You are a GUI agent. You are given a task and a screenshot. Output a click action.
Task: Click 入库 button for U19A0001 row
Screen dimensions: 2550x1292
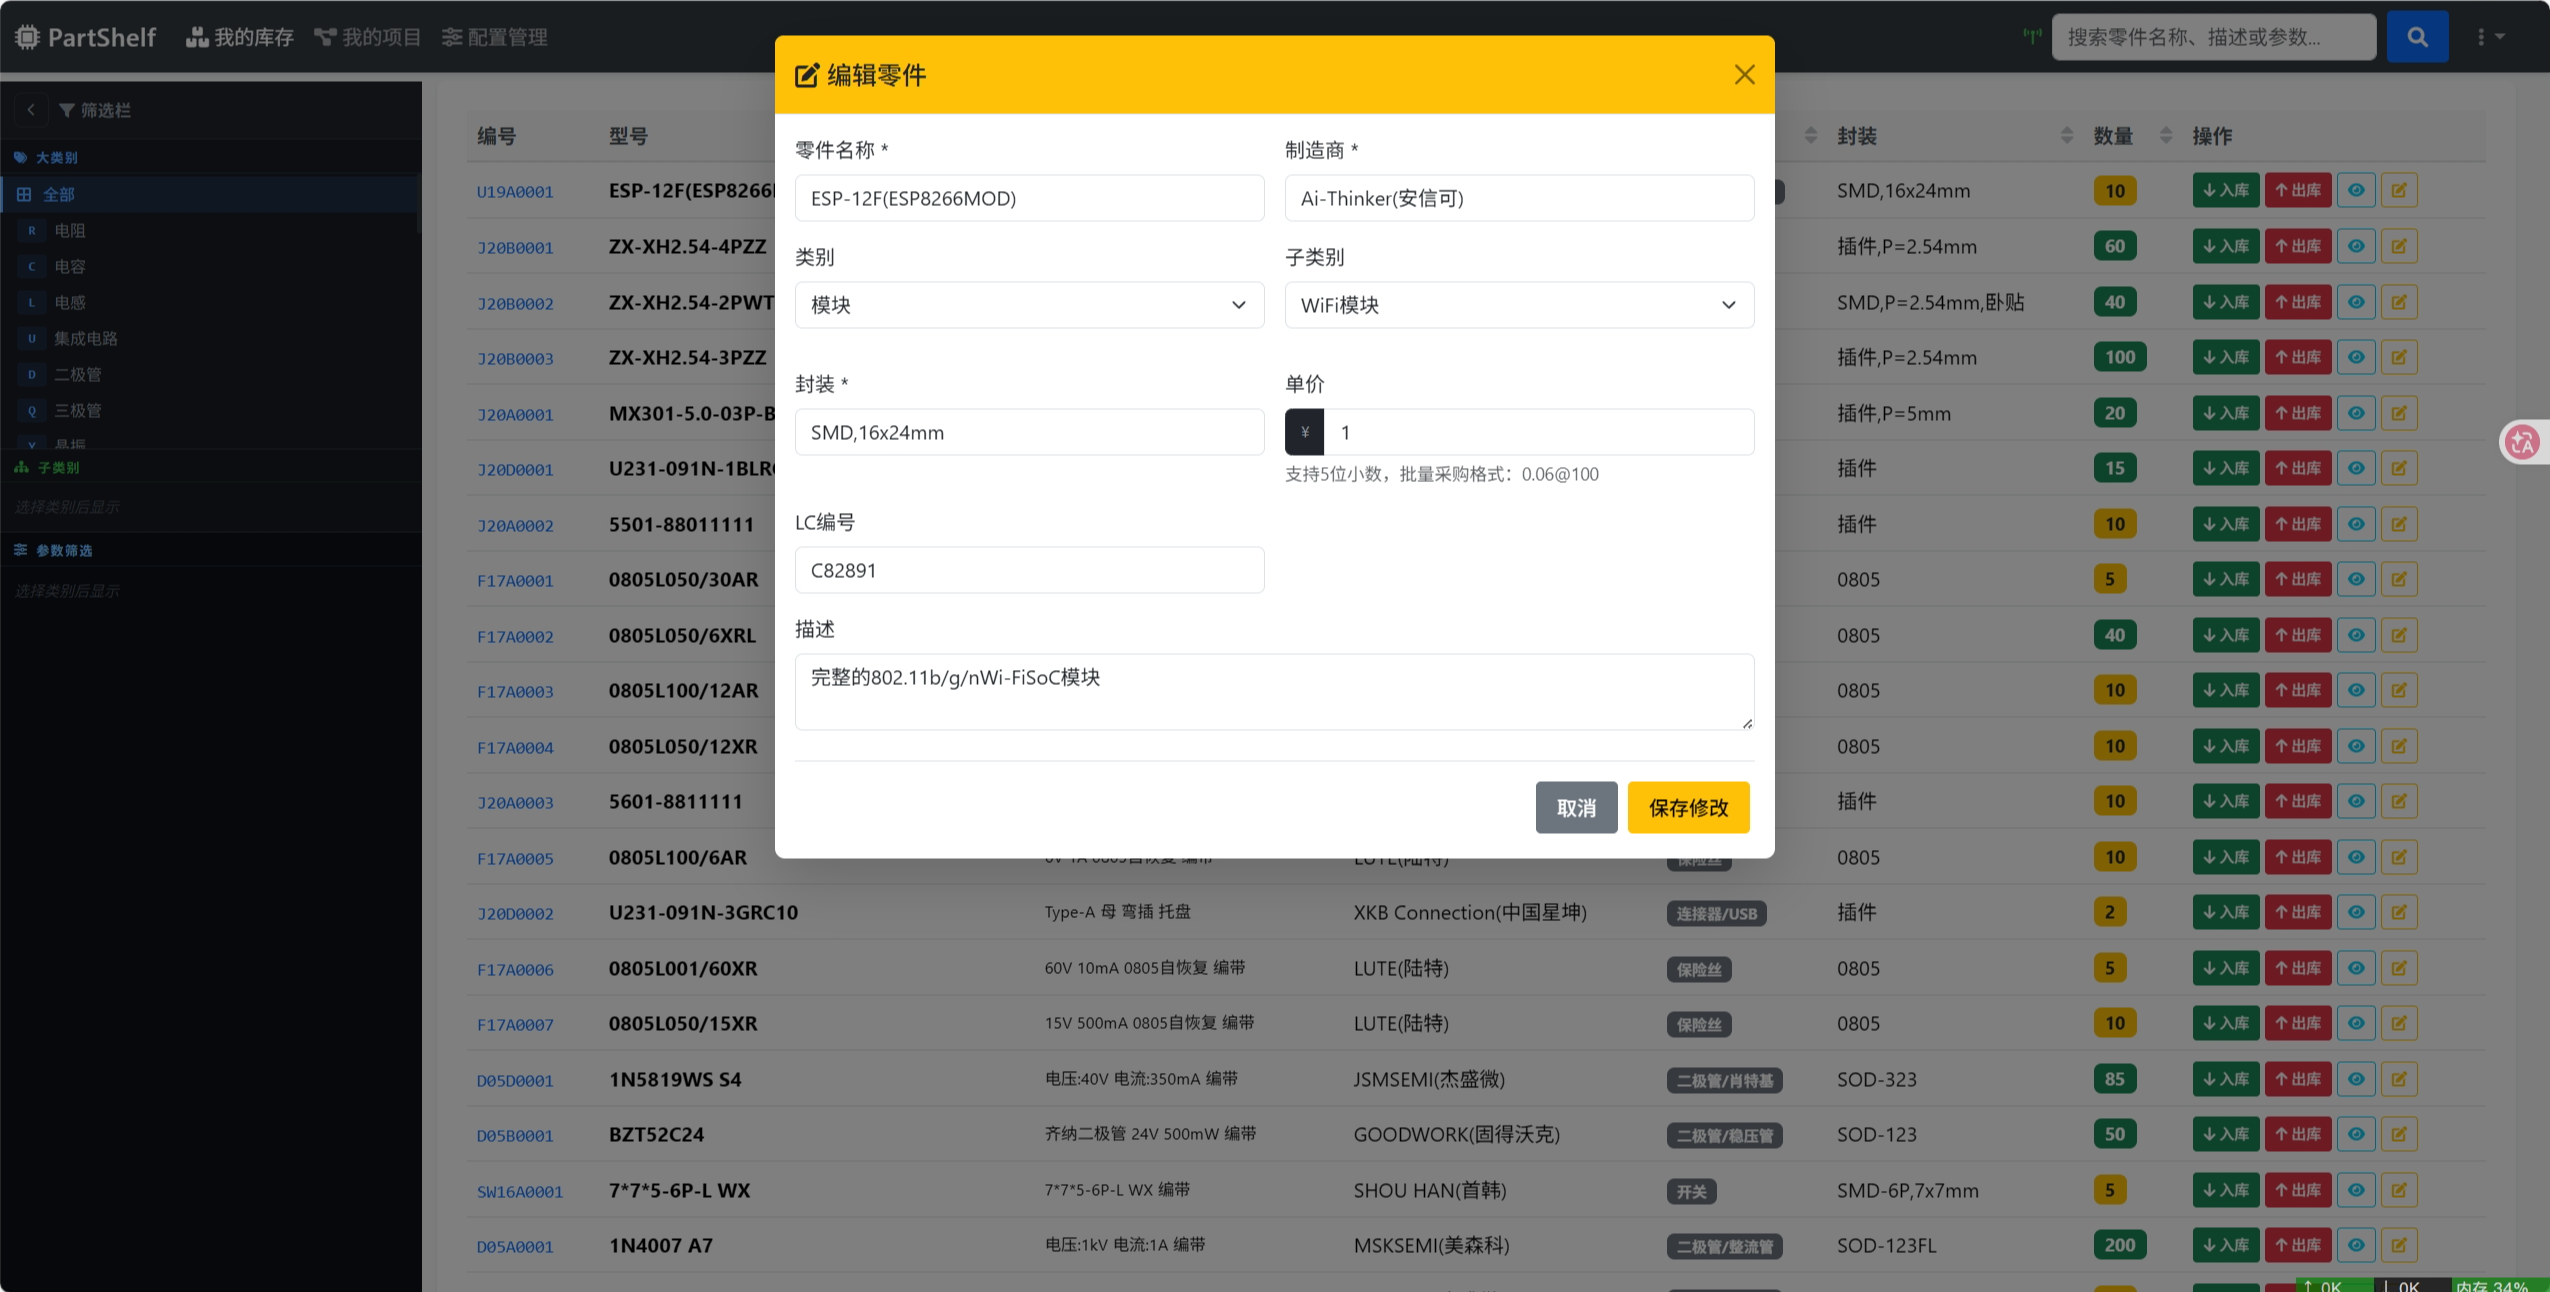(x=2225, y=190)
